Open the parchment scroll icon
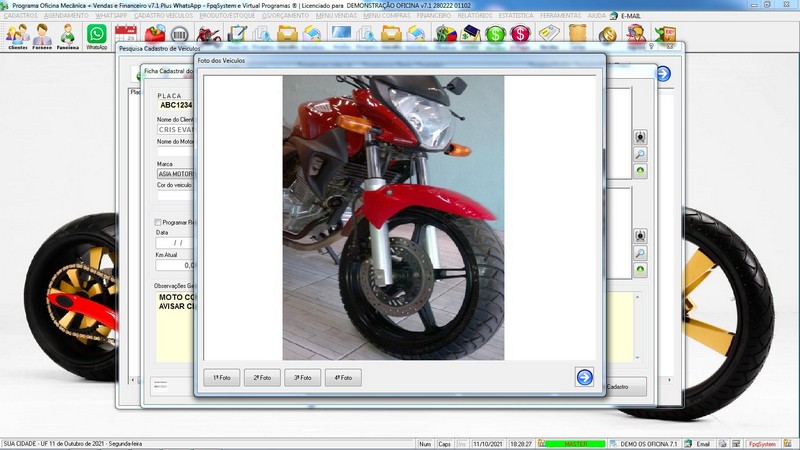This screenshot has width=800, height=450. click(x=578, y=34)
